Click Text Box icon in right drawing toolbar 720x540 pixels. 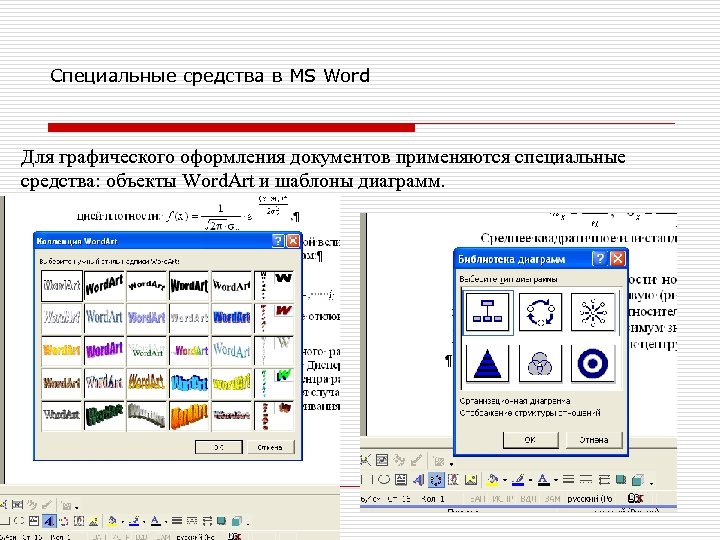[x=401, y=480]
